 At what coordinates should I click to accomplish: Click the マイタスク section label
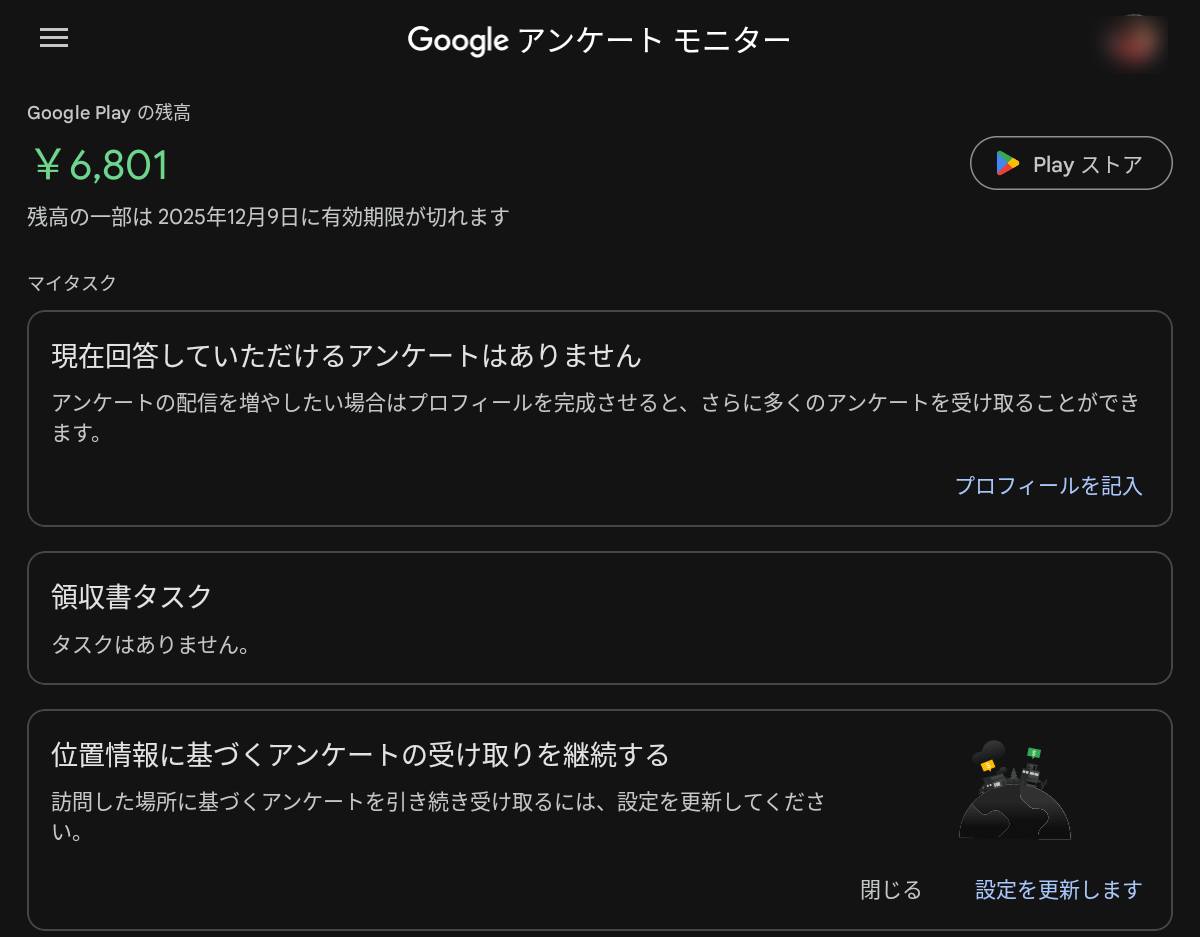coord(72,283)
